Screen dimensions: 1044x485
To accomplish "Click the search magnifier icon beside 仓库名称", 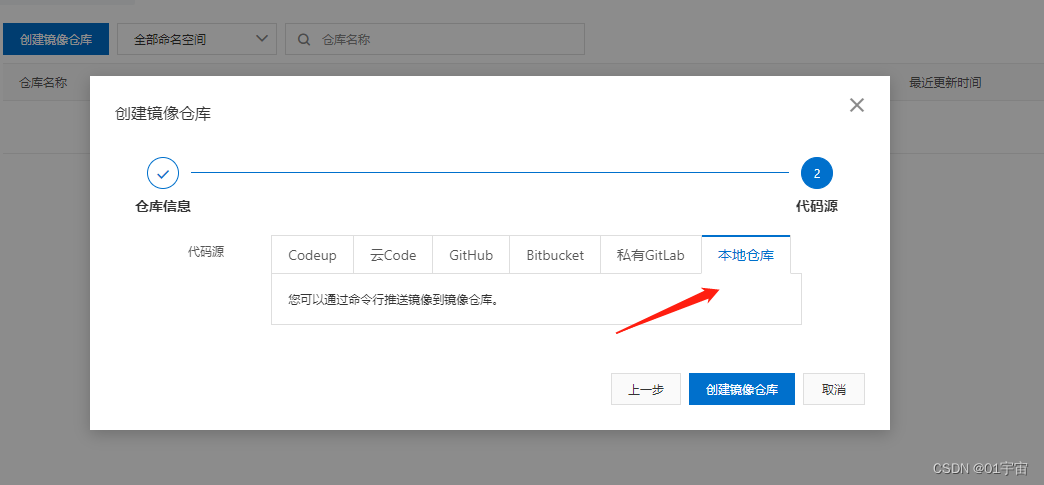I will tap(304, 39).
